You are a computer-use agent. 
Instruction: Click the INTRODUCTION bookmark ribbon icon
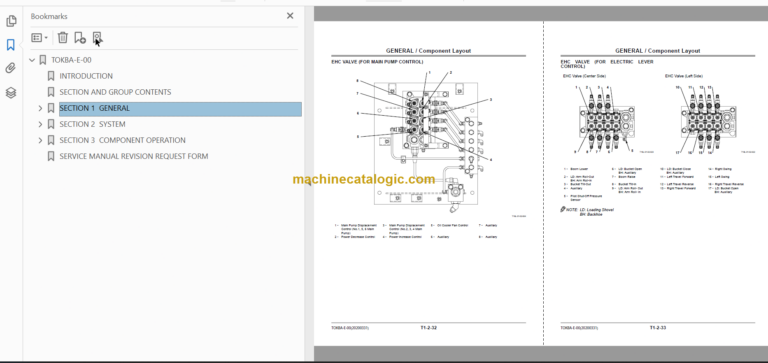click(50, 76)
